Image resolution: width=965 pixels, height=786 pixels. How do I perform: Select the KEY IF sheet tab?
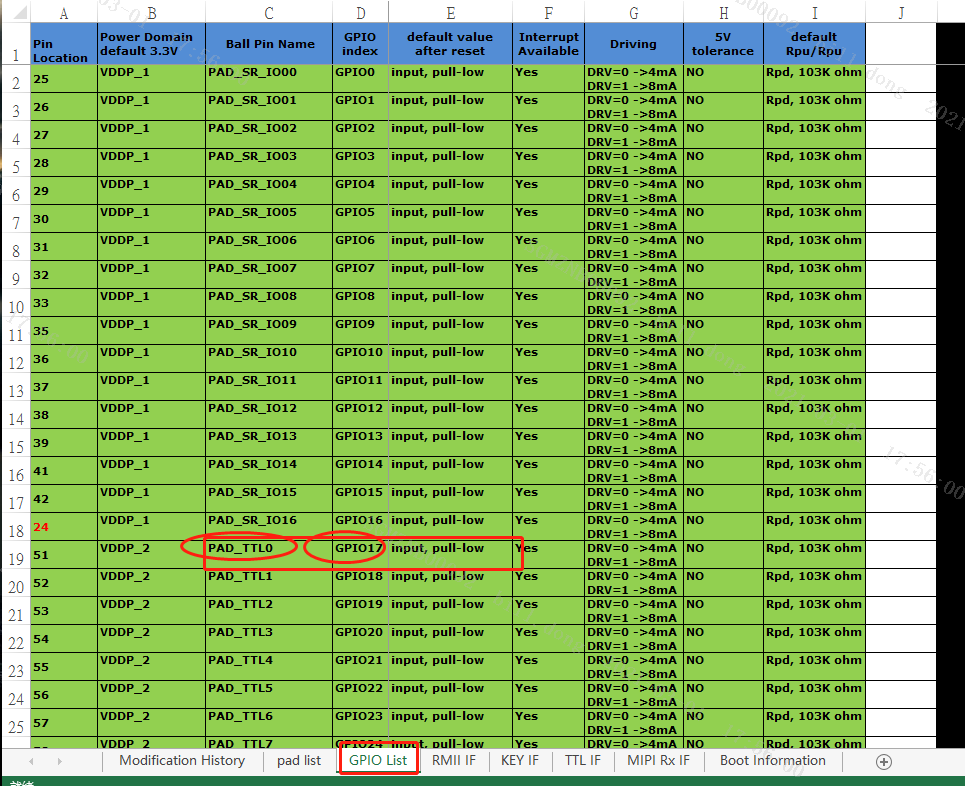tap(519, 760)
